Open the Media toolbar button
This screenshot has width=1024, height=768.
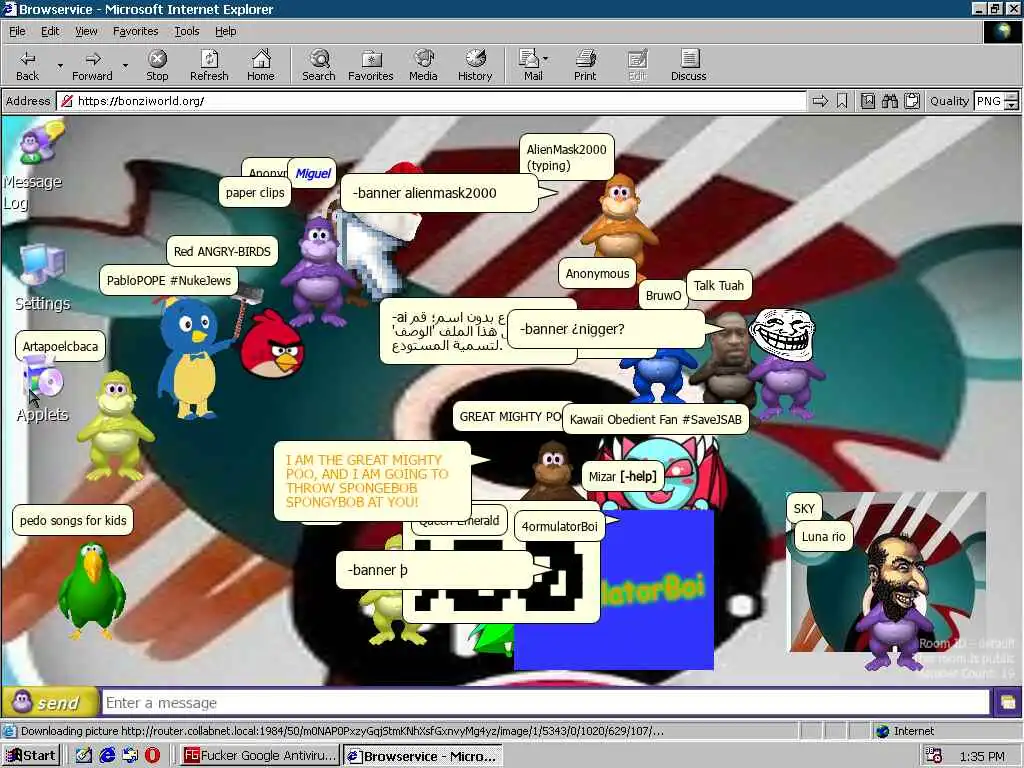pyautogui.click(x=423, y=65)
